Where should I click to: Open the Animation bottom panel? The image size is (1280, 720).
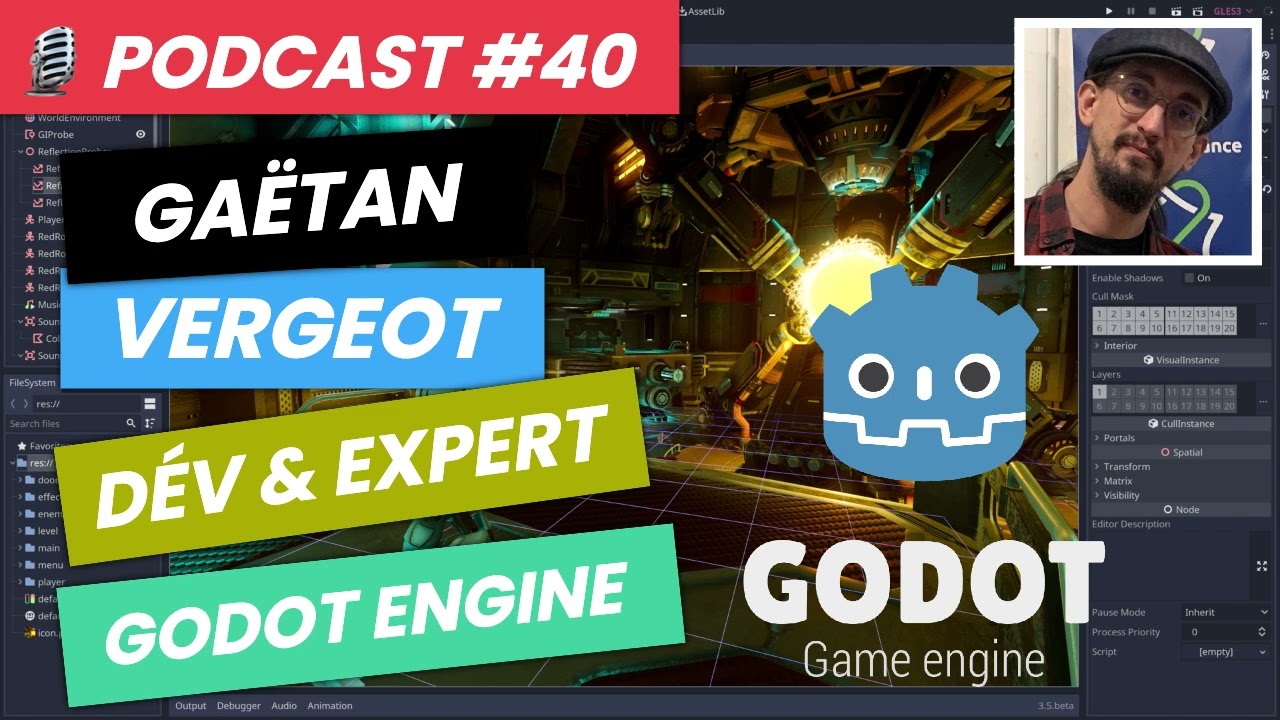[330, 706]
